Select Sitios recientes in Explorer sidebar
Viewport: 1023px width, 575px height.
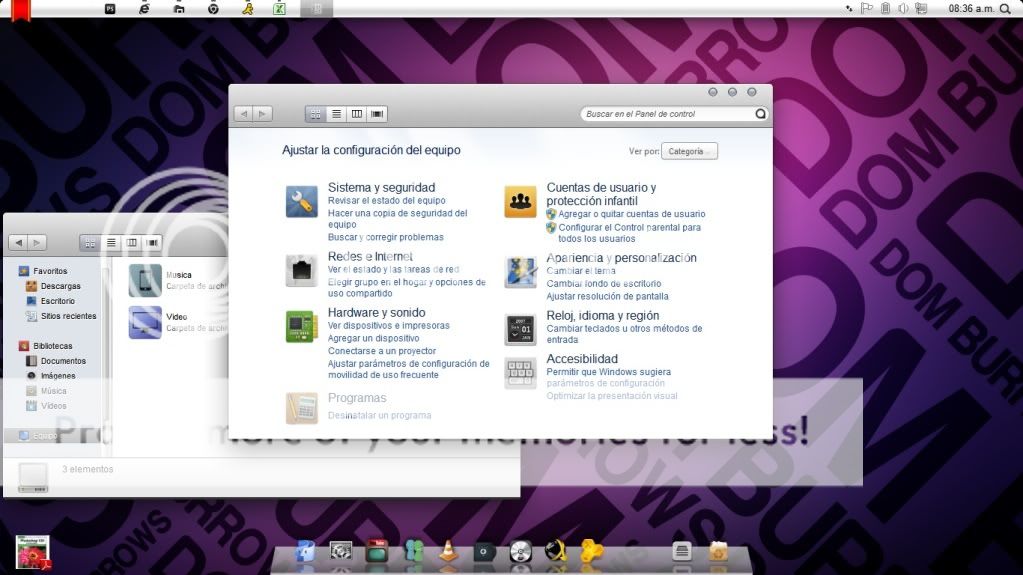(61, 316)
